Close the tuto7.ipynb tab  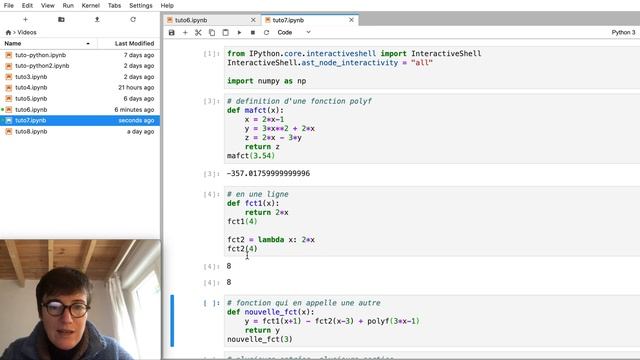coord(351,20)
